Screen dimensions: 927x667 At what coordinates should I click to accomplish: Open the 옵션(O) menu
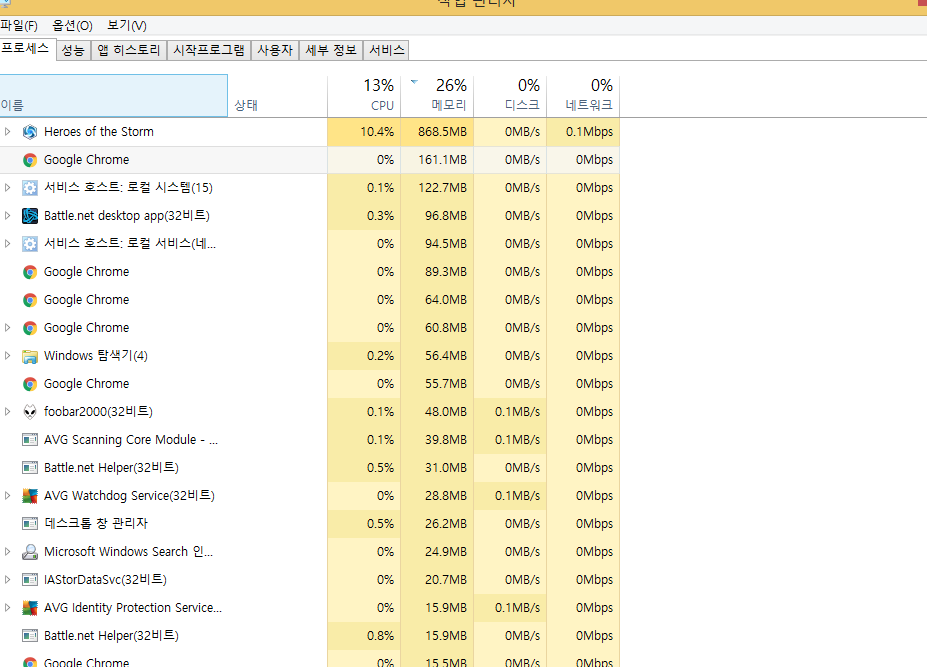tap(72, 25)
